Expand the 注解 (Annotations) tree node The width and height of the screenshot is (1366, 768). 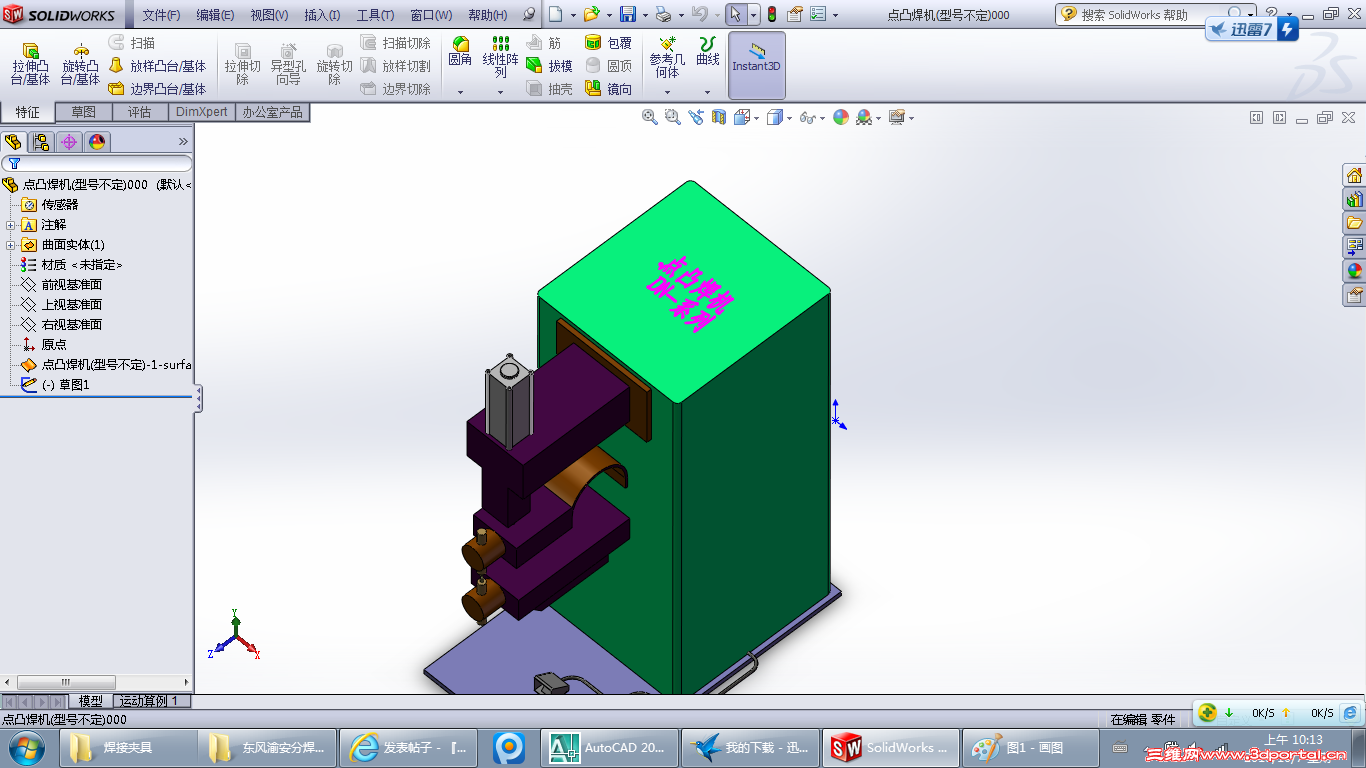[x=10, y=225]
